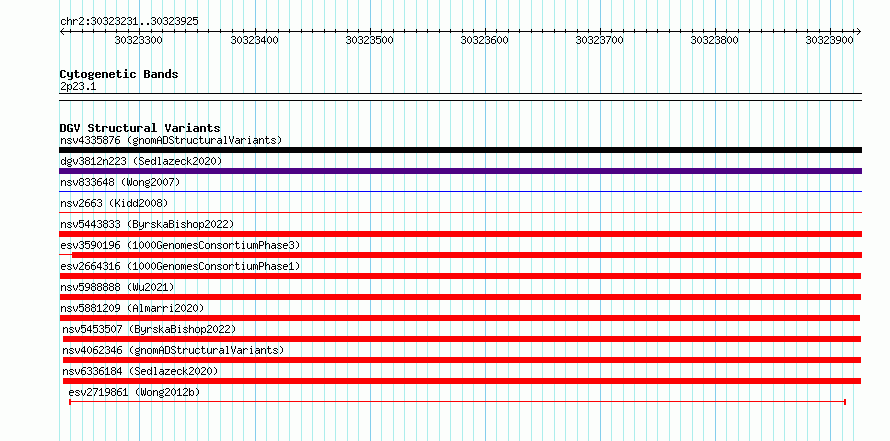The width and height of the screenshot is (890, 441).
Task: Click ruler position 30323500
Action: (370, 40)
